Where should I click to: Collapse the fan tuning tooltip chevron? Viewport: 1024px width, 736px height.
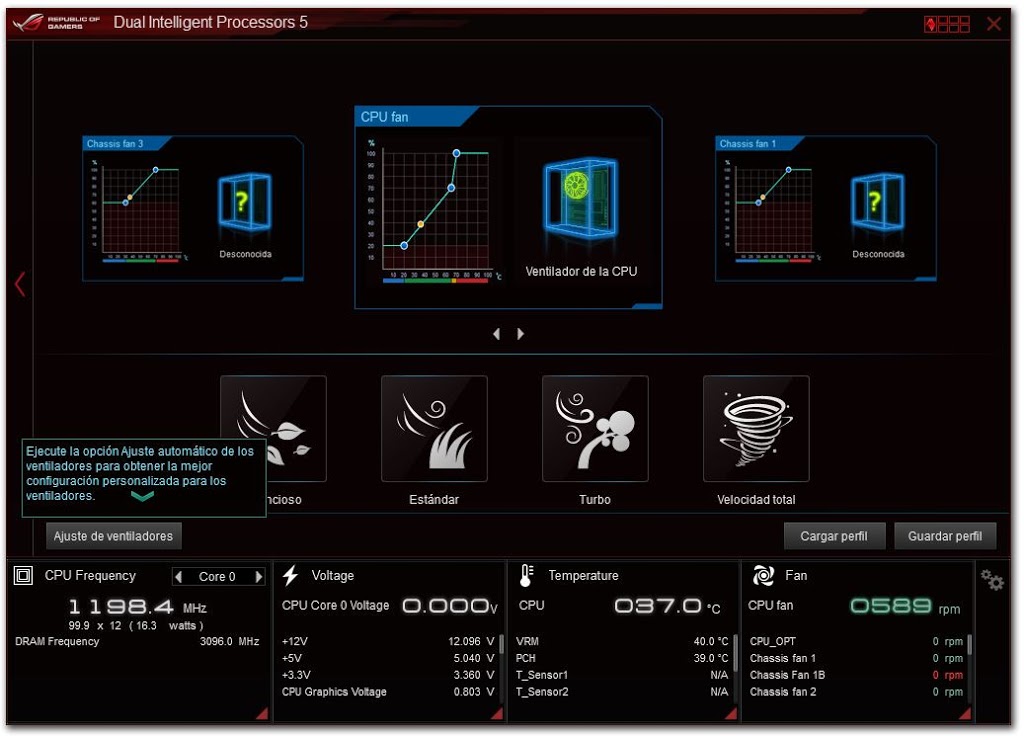click(x=143, y=496)
